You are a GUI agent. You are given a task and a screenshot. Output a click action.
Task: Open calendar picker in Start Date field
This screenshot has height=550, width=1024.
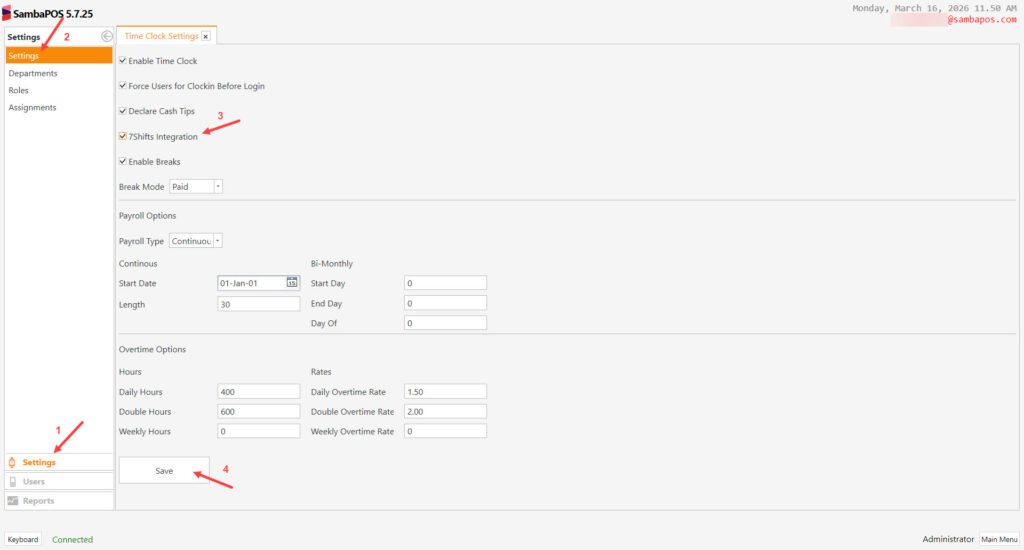[292, 283]
